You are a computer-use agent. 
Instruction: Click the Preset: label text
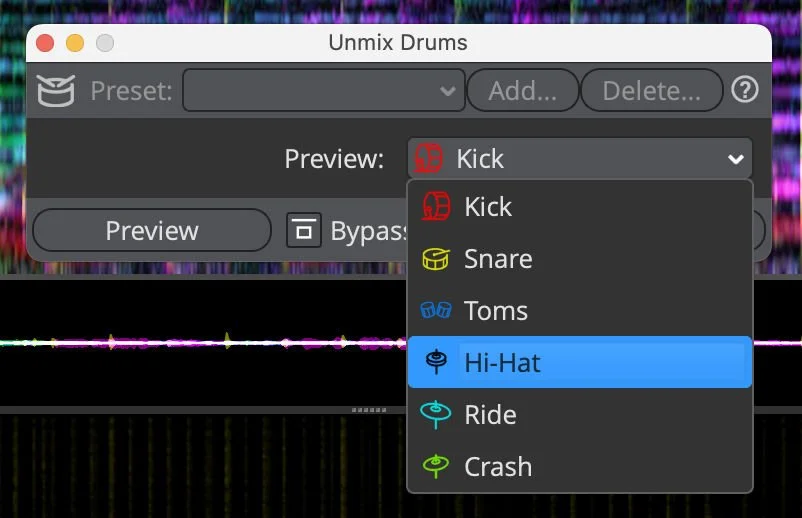131,91
